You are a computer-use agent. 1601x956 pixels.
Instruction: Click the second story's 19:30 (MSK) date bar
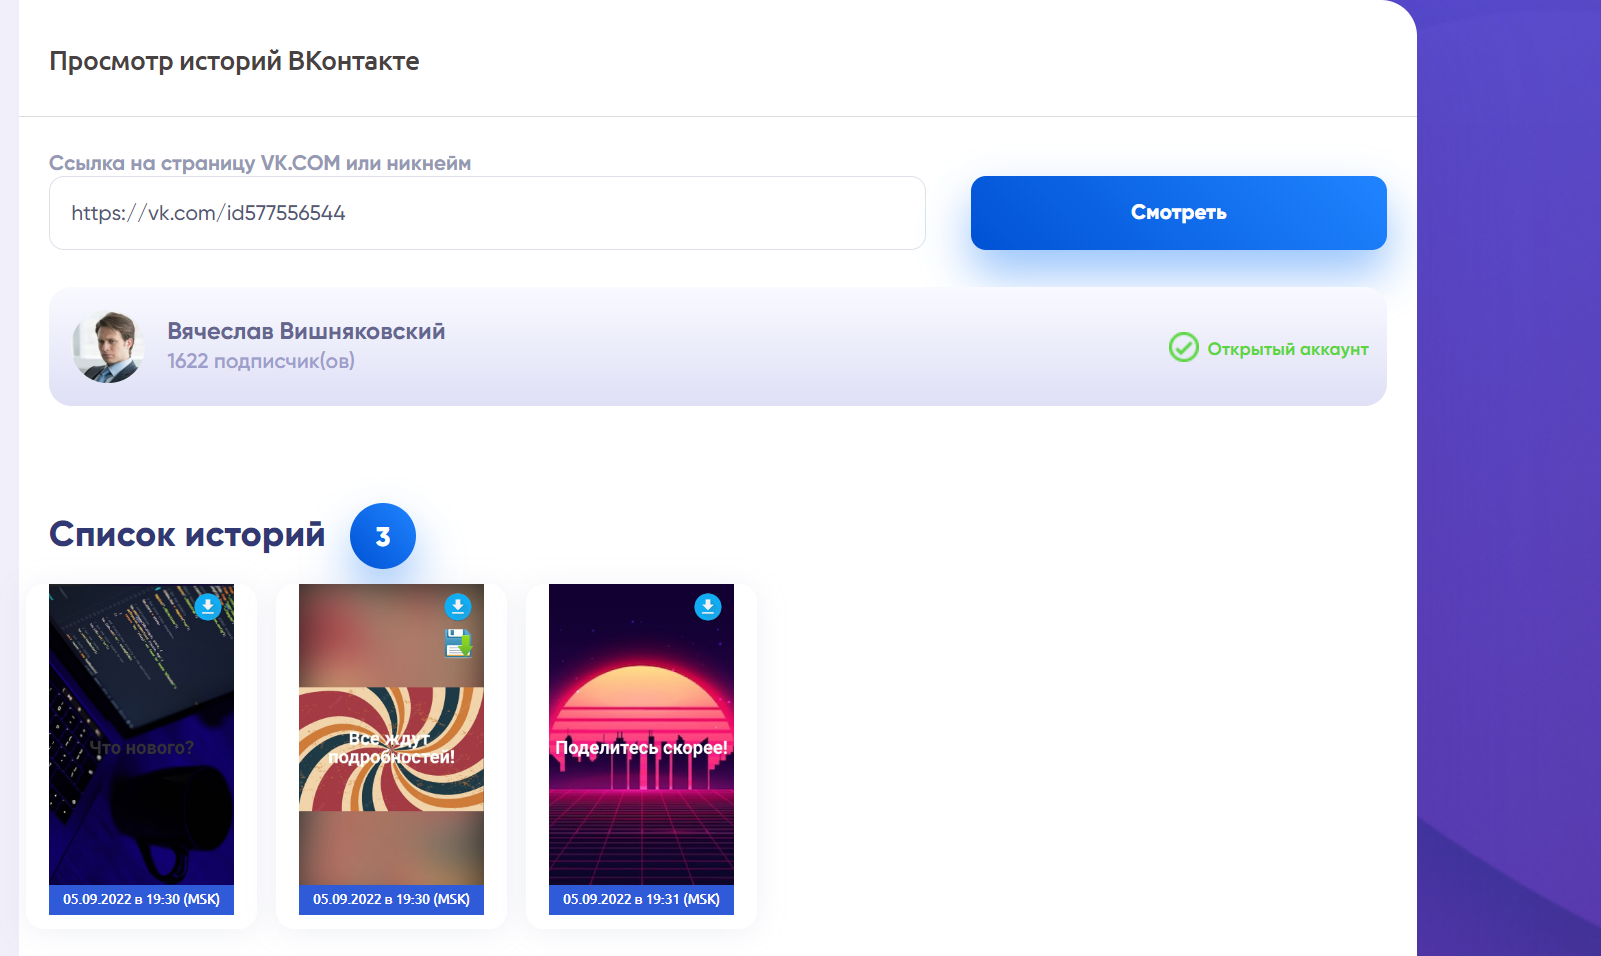[x=391, y=899]
